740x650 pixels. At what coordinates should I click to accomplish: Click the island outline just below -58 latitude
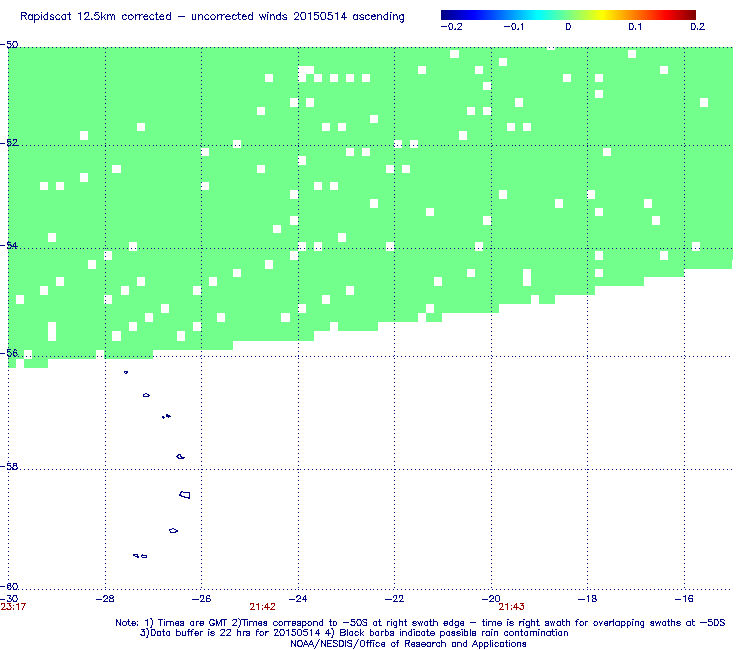click(x=185, y=495)
